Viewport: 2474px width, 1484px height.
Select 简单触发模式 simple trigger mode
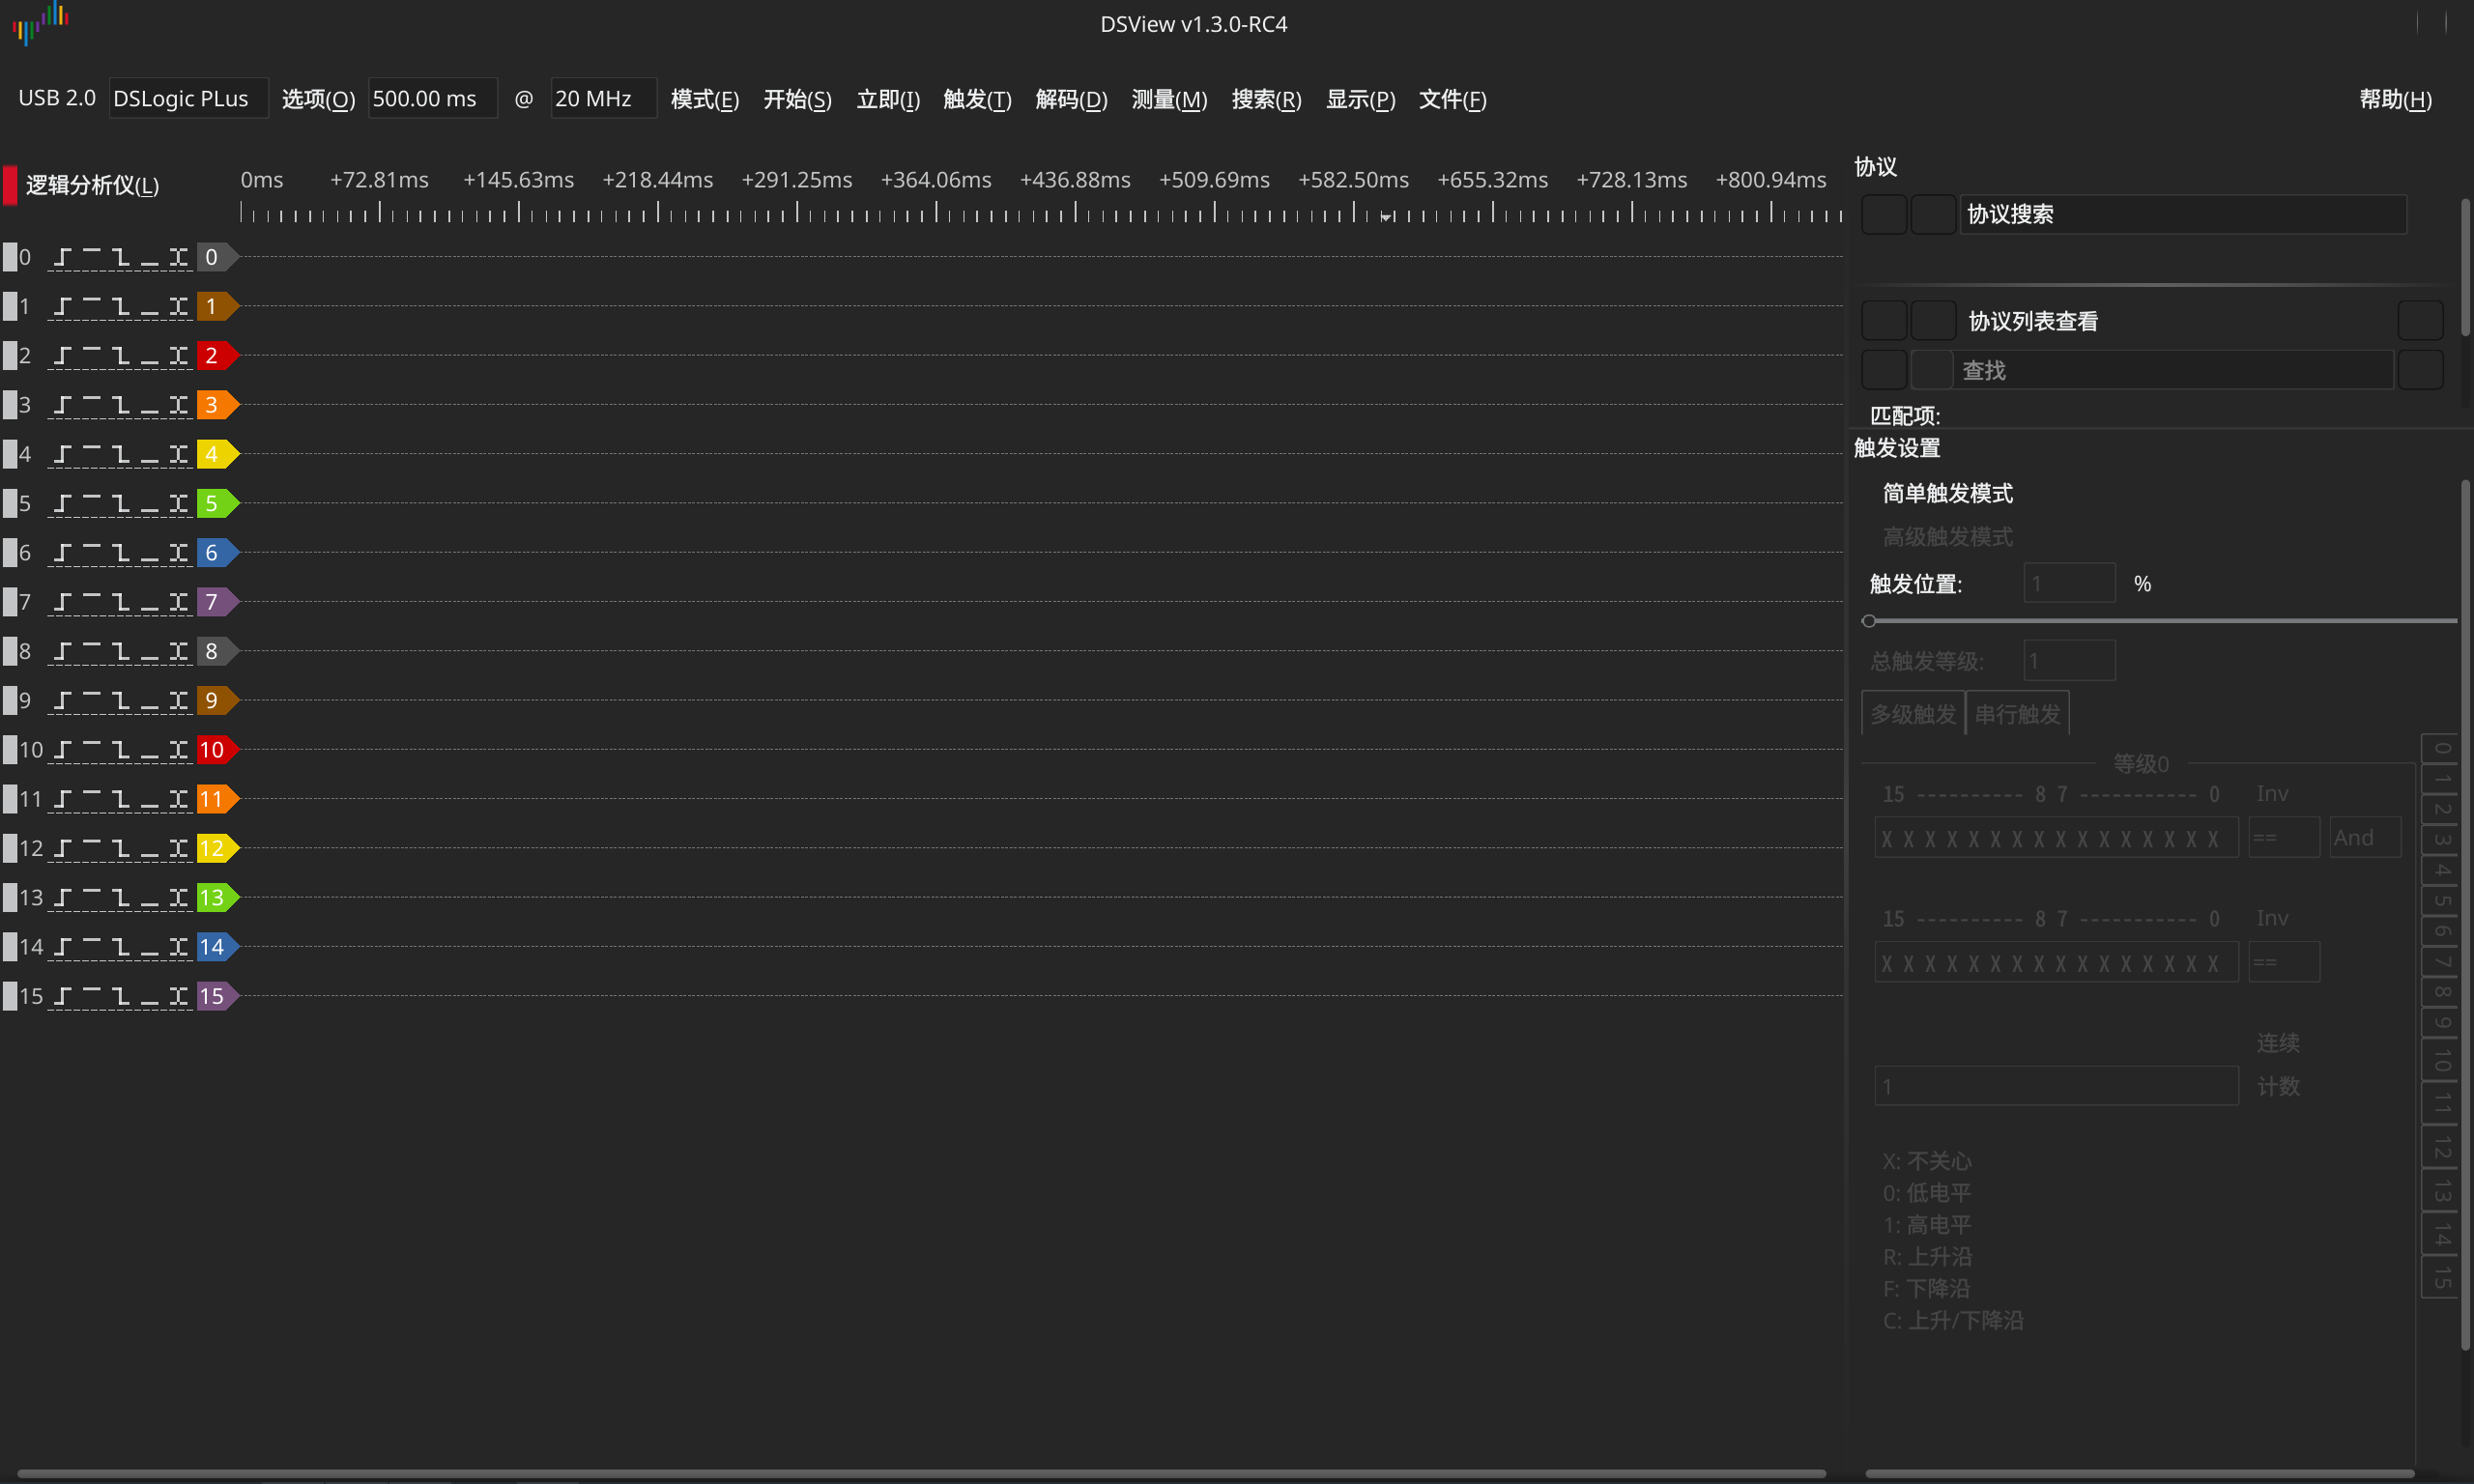click(x=1947, y=493)
